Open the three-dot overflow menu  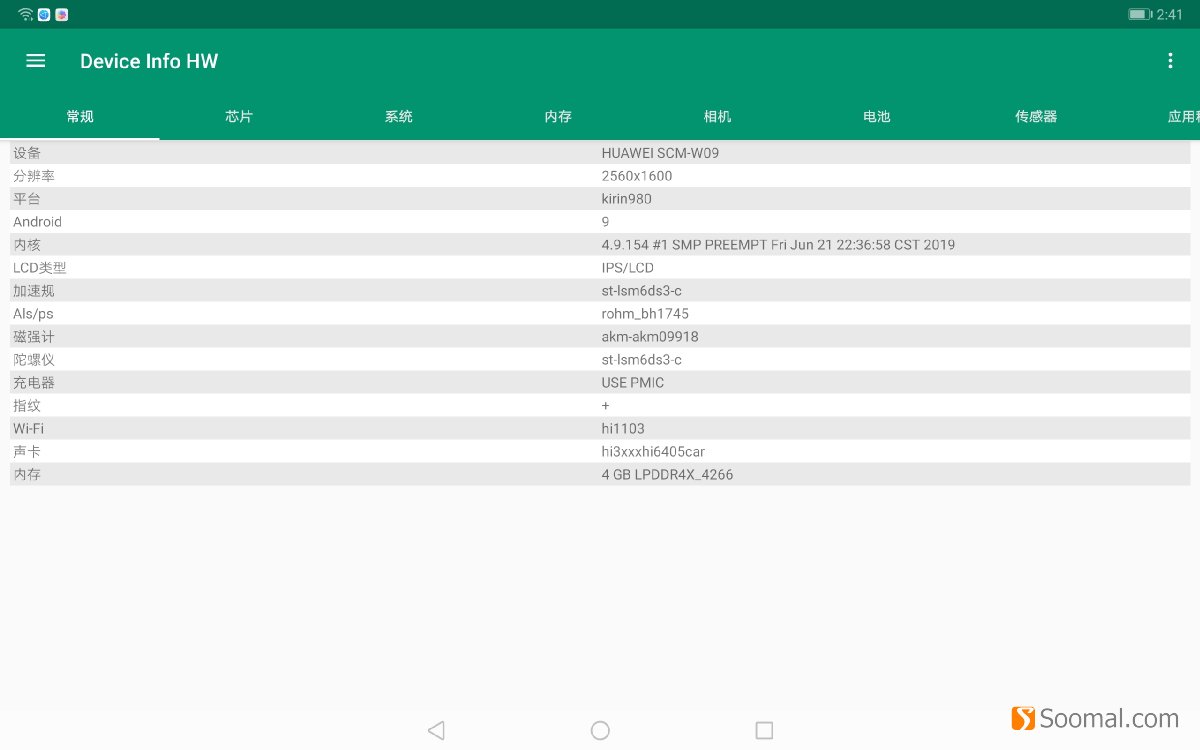coord(1170,60)
